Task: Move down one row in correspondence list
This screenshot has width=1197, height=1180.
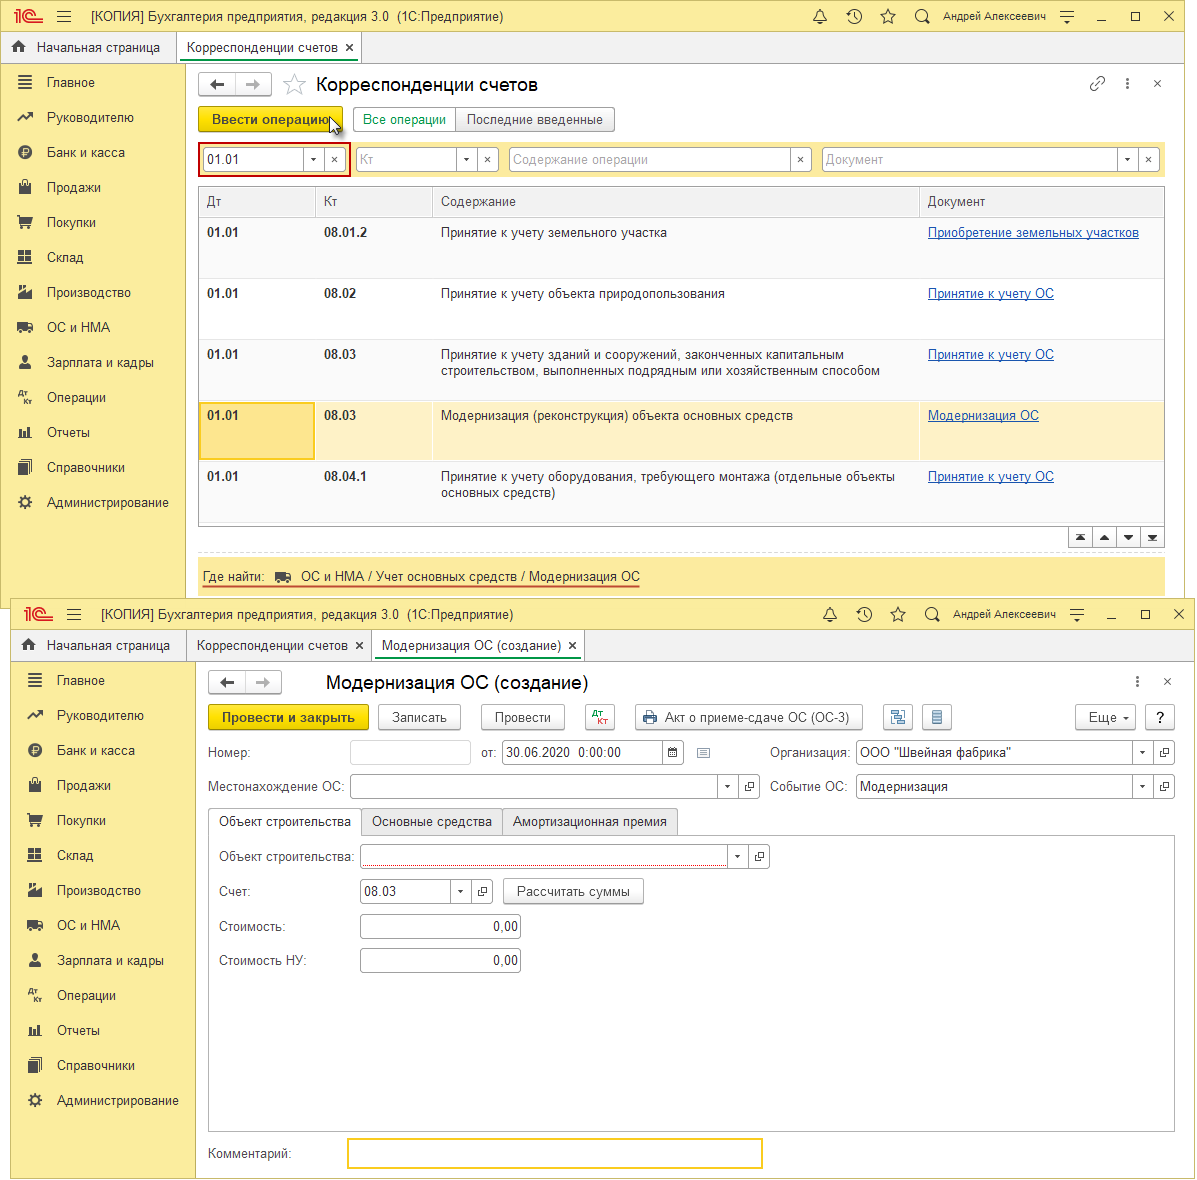Action: pyautogui.click(x=1128, y=537)
